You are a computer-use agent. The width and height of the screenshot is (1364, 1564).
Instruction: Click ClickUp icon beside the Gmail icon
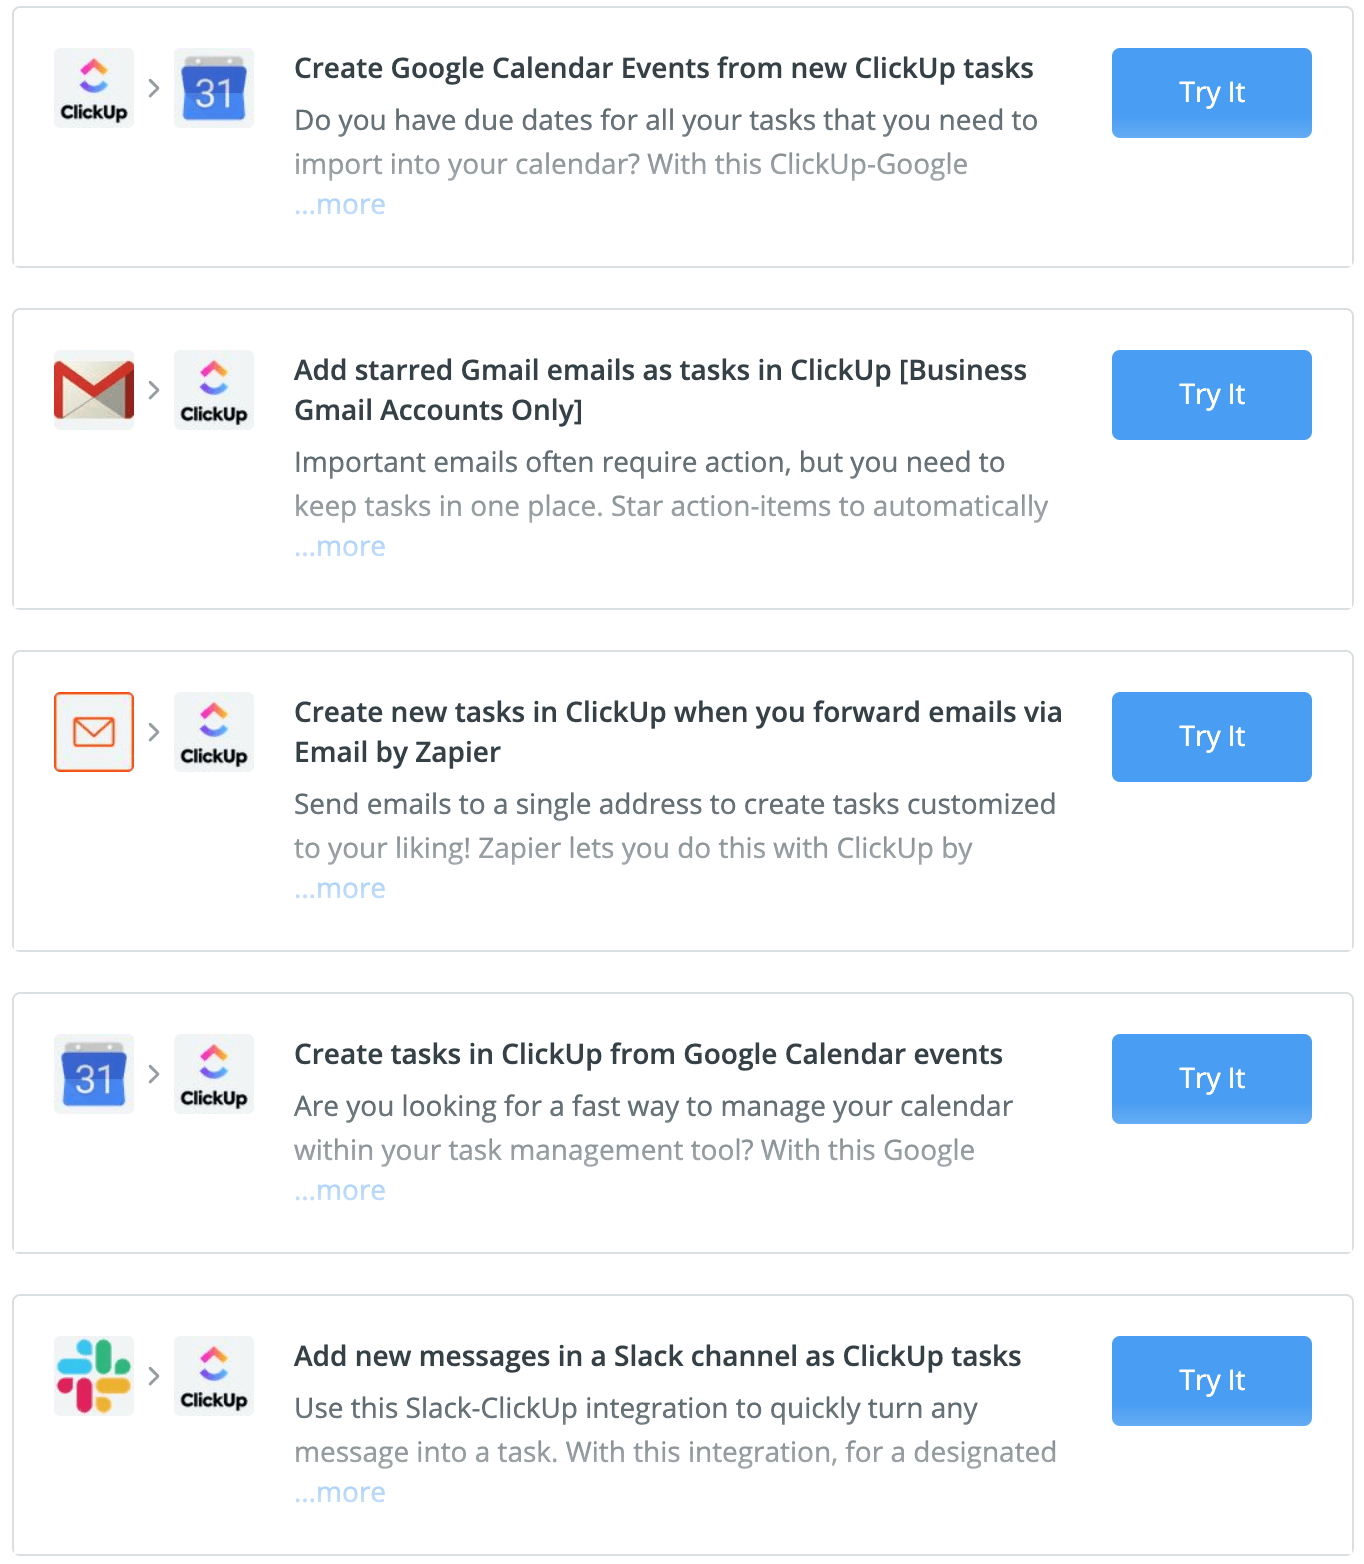[214, 390]
